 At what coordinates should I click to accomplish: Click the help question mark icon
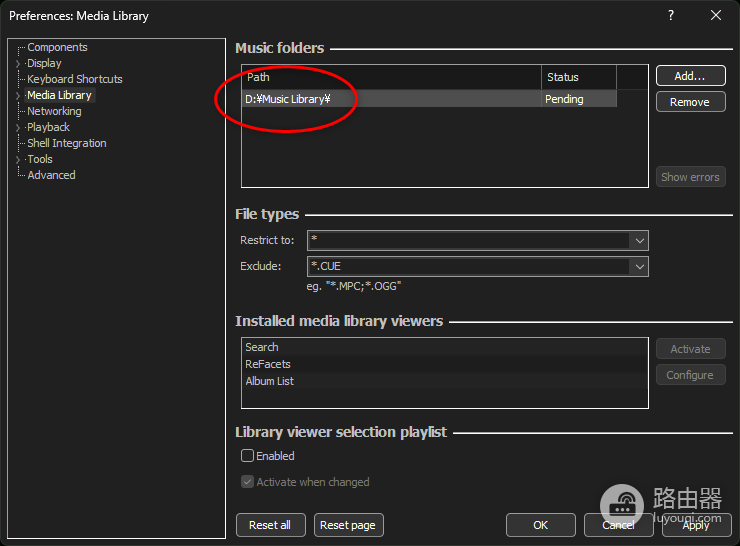point(671,16)
